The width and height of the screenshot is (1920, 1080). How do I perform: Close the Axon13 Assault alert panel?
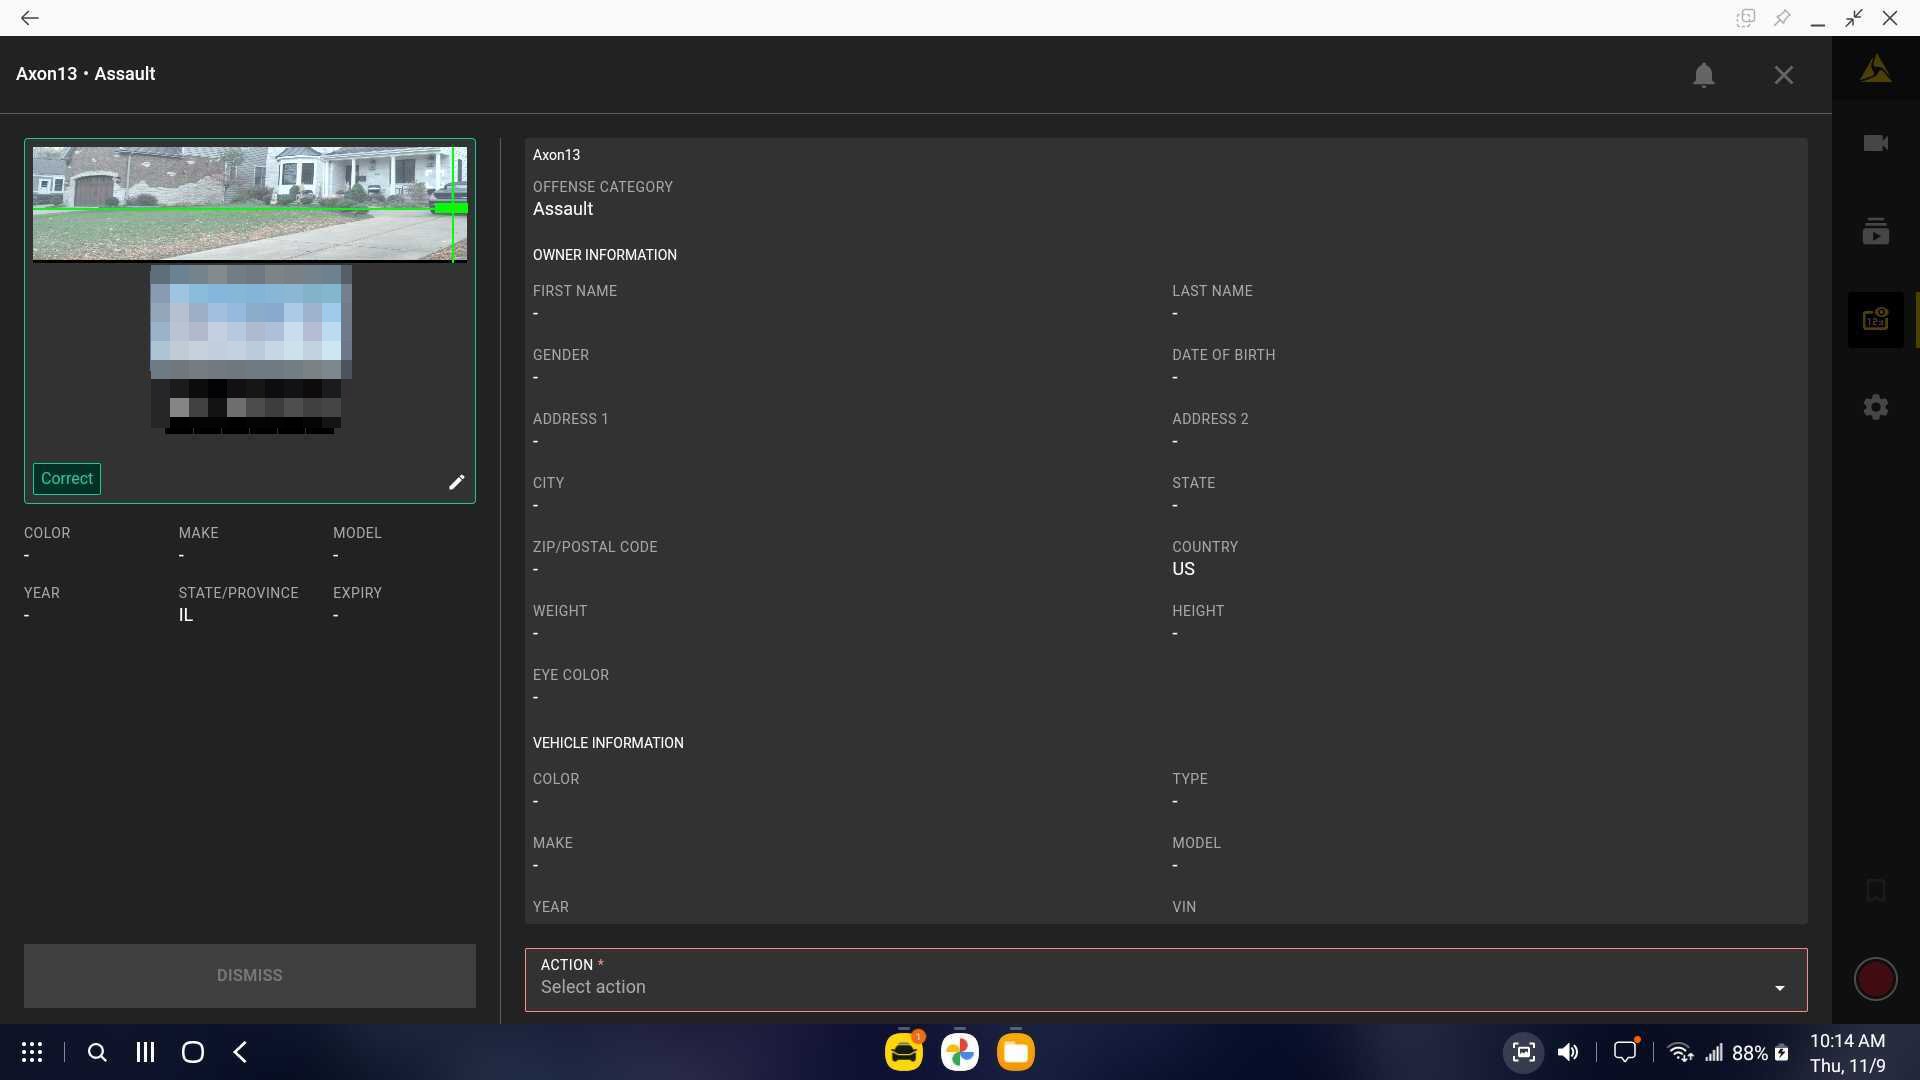click(x=1783, y=75)
